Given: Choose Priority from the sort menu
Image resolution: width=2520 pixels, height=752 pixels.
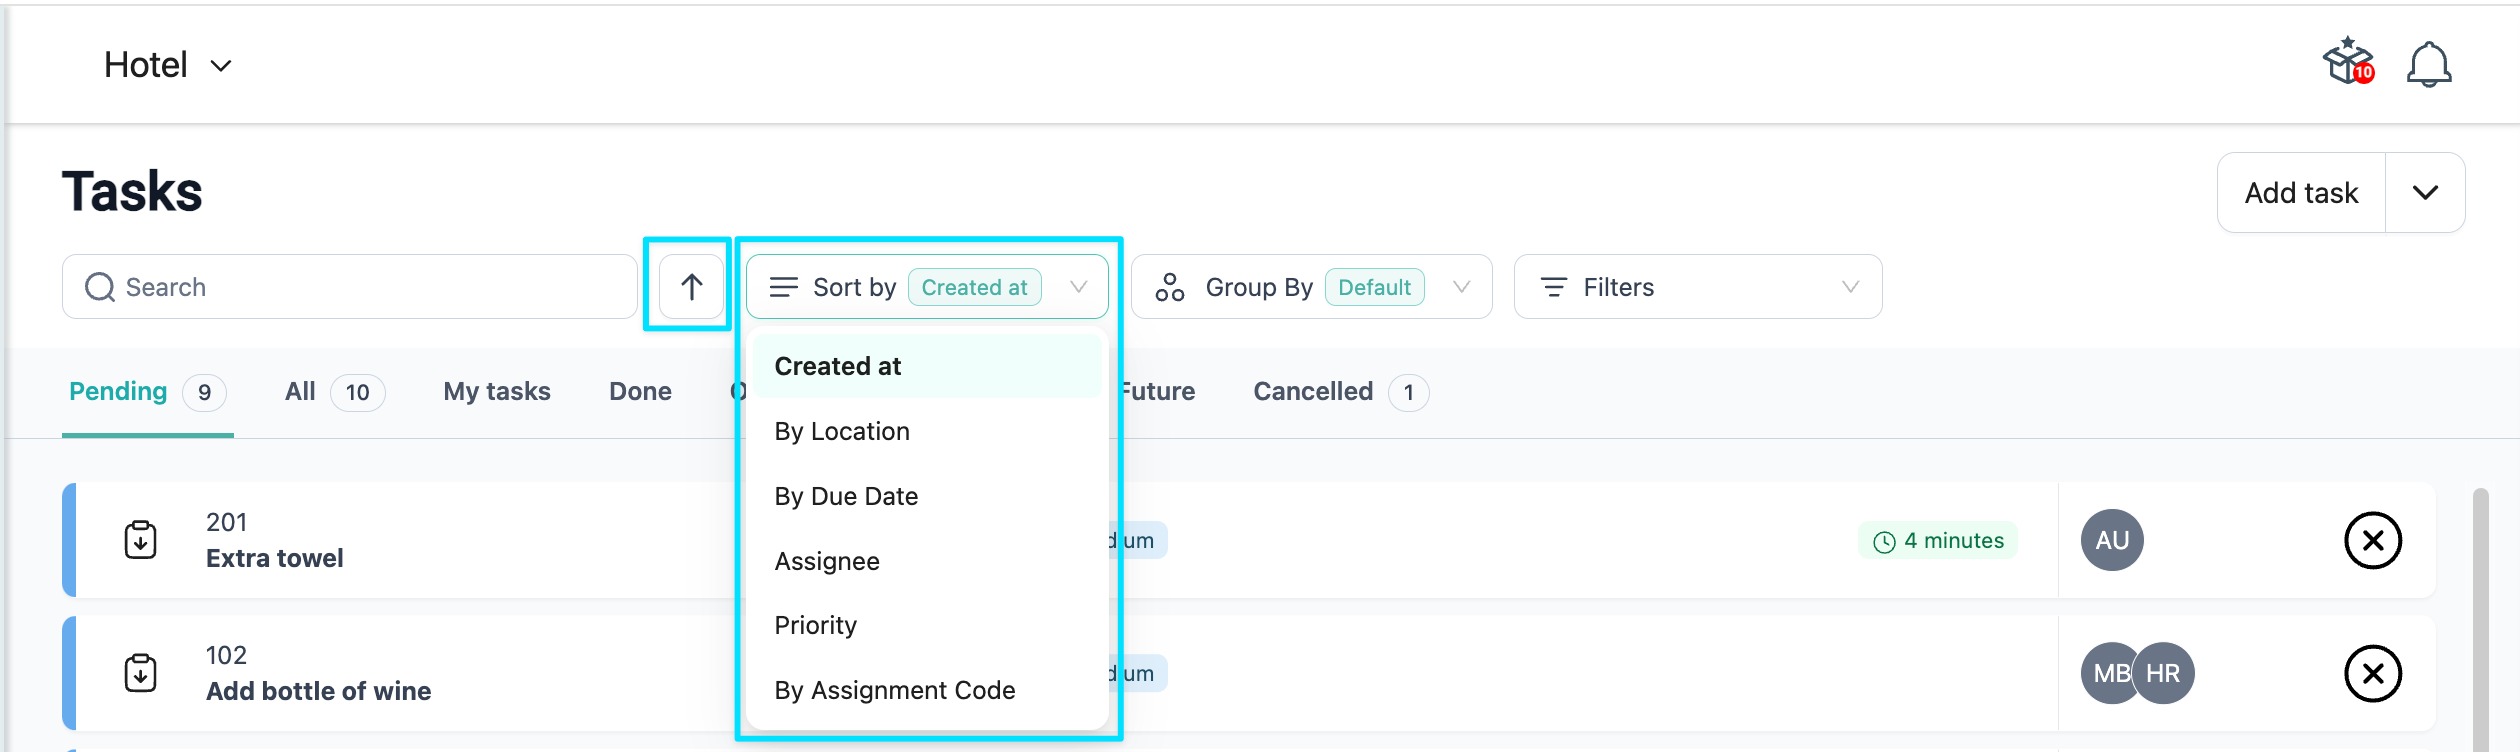Looking at the screenshot, I should (x=815, y=625).
